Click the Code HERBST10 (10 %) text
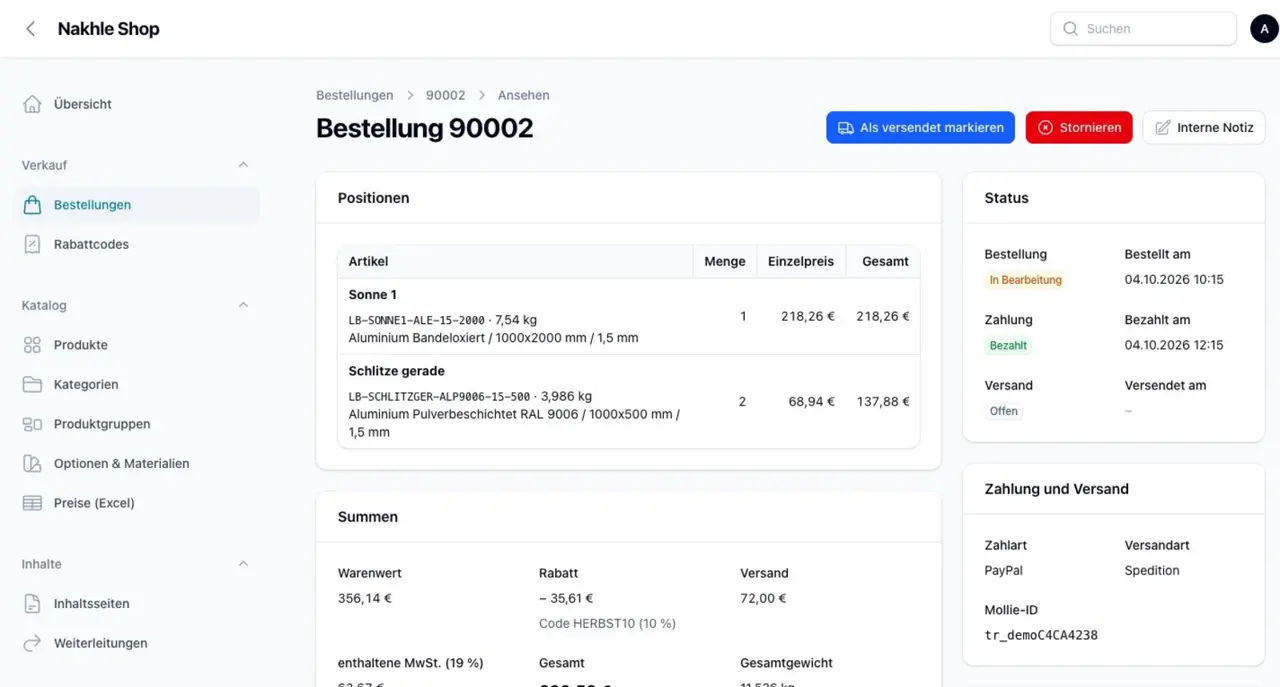The image size is (1280, 687). (607, 623)
